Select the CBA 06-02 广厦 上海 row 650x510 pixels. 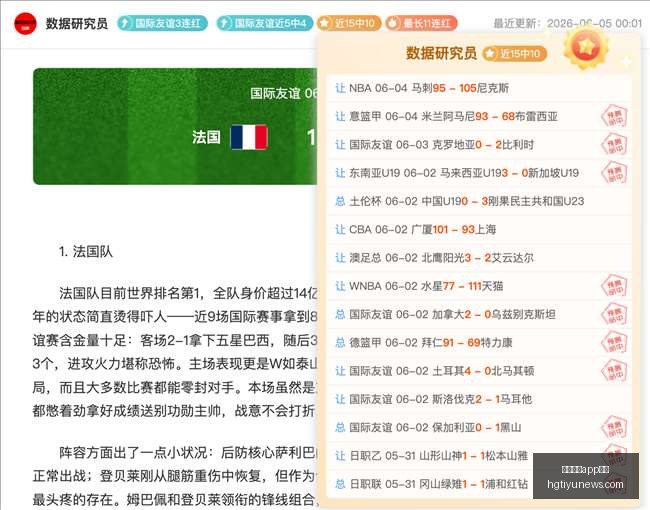click(479, 230)
